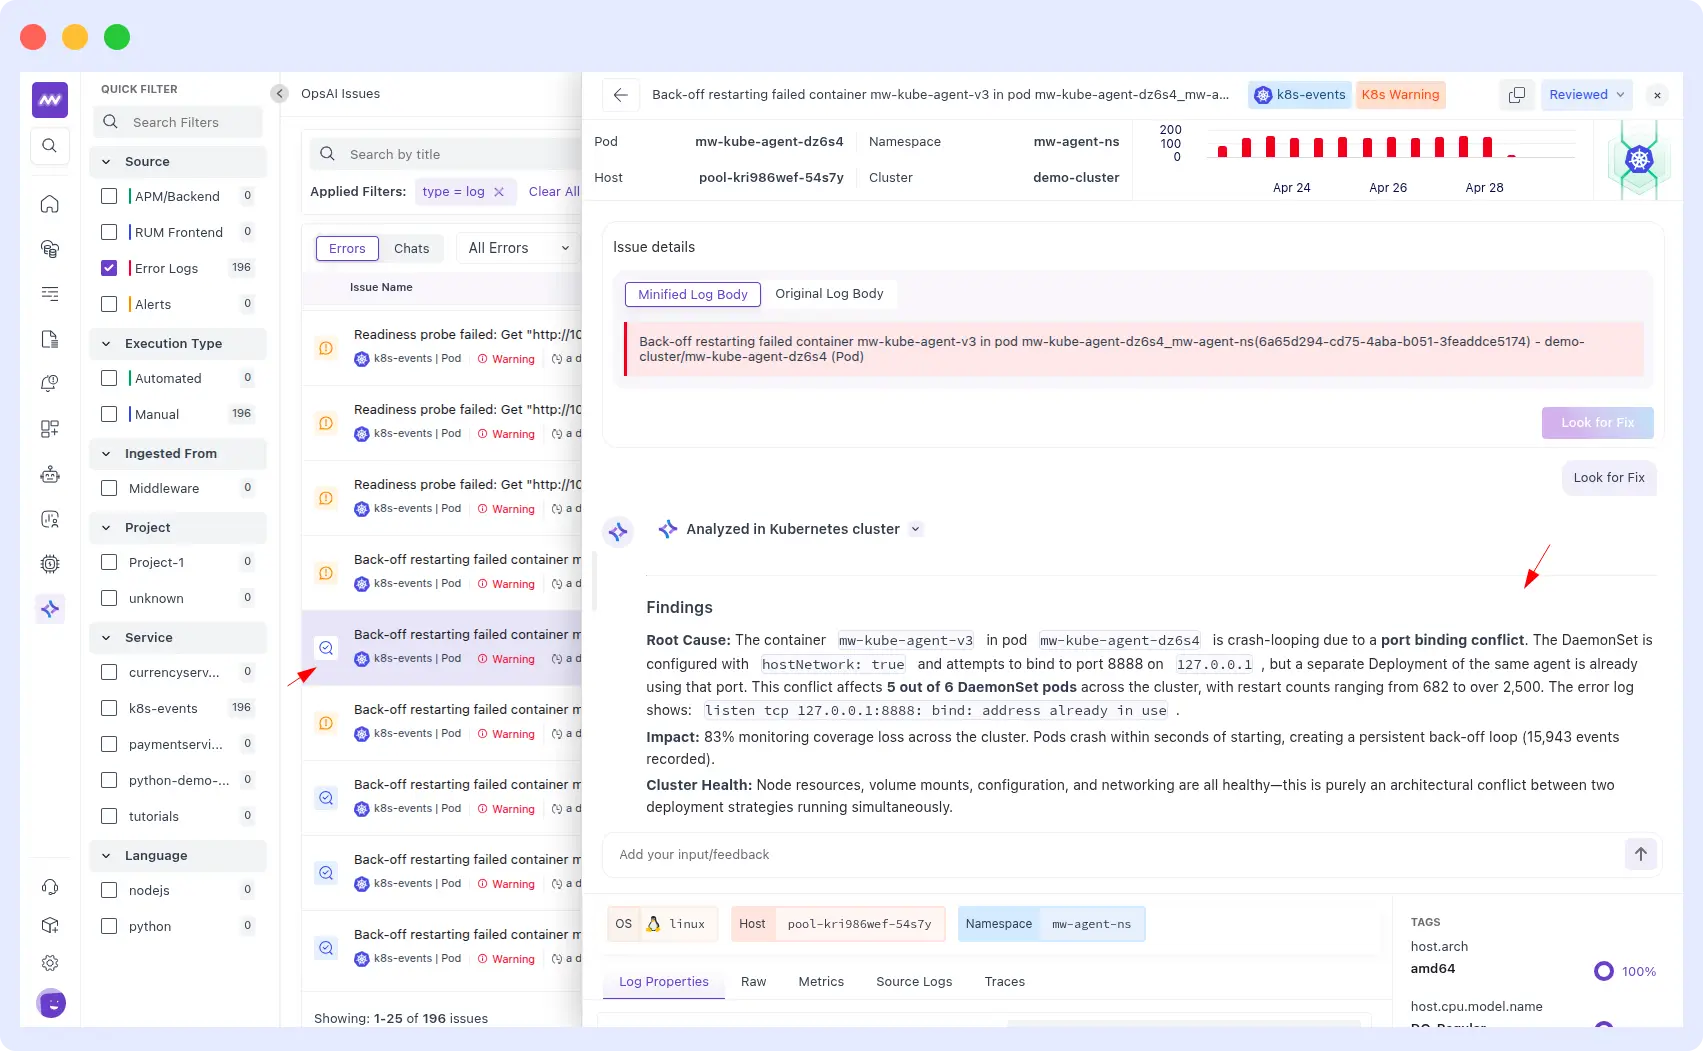Image resolution: width=1703 pixels, height=1051 pixels.
Task: Open the settings gear at sidebar bottom
Action: tap(49, 963)
